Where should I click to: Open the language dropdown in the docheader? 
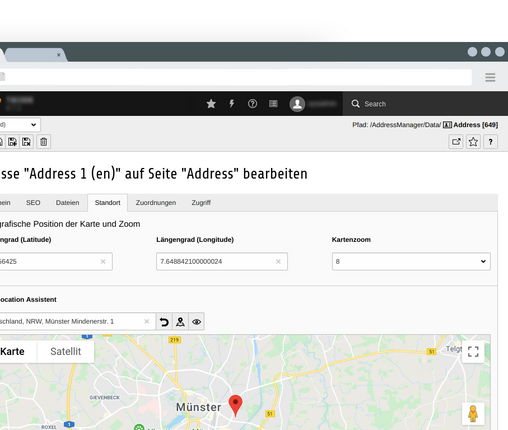click(x=19, y=125)
